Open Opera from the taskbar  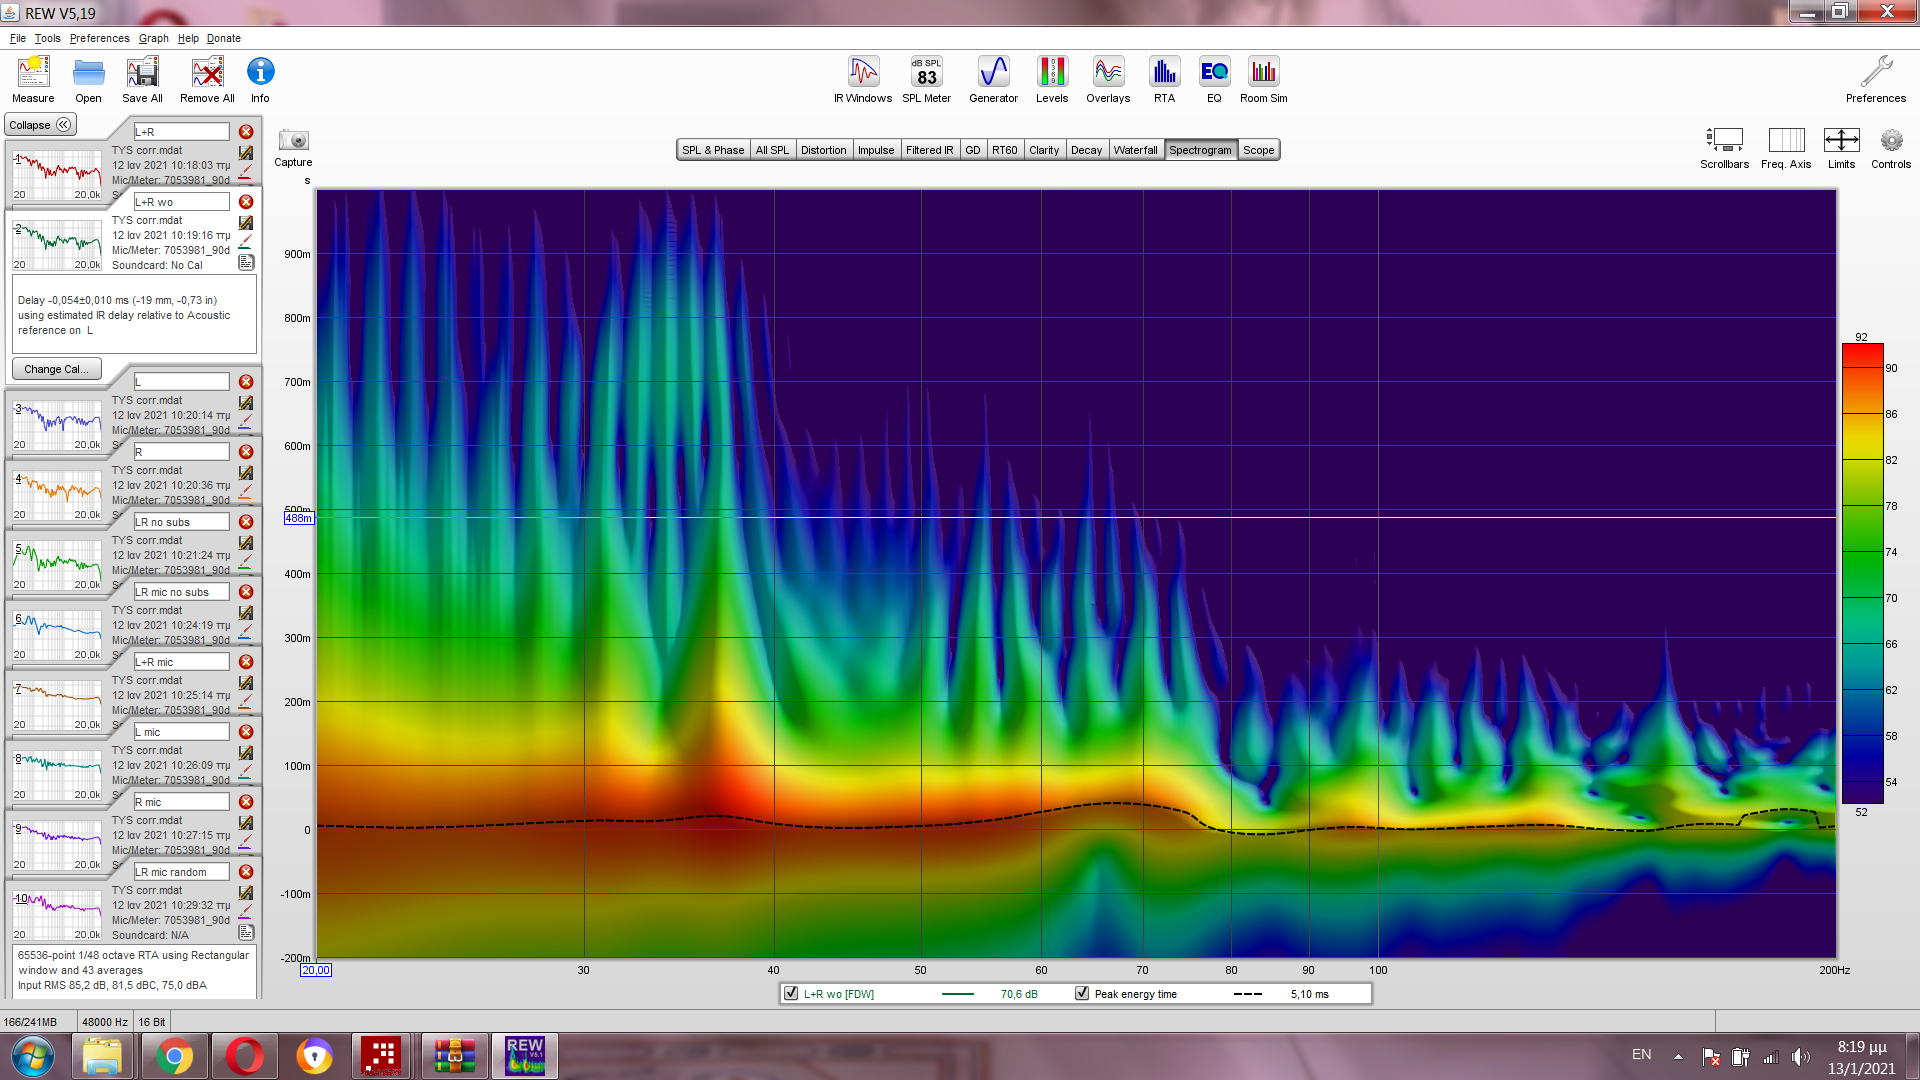[244, 1056]
